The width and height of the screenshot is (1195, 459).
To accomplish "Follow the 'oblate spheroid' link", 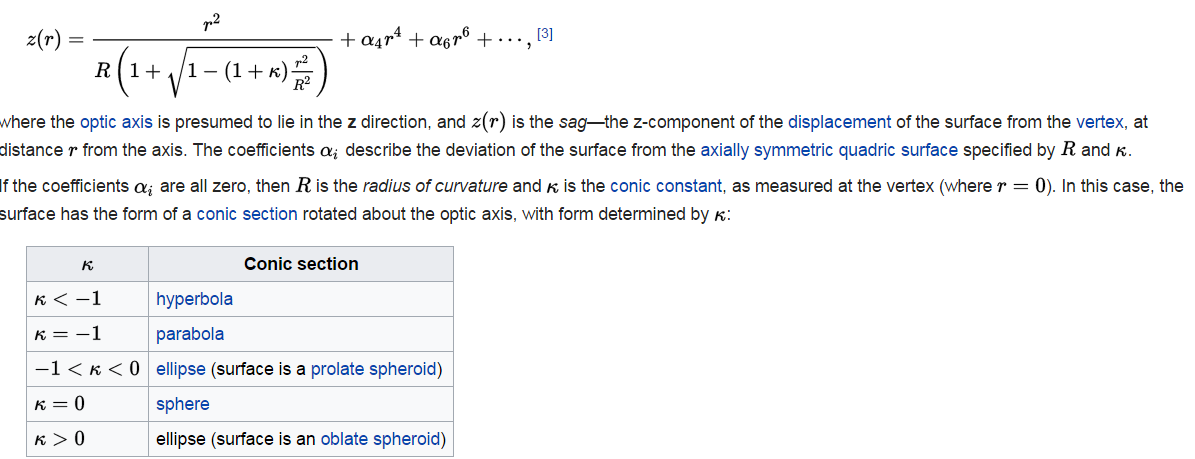I will 380,439.
